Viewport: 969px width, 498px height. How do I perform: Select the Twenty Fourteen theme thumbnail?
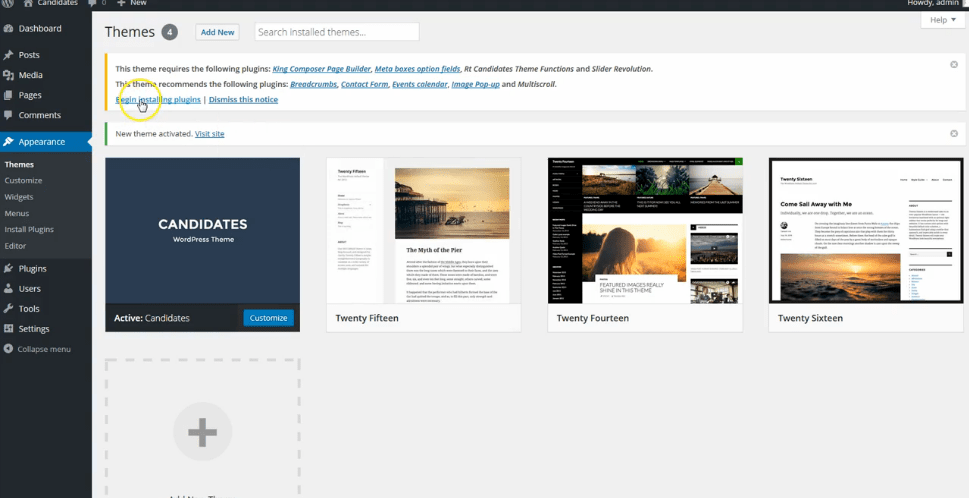click(x=645, y=230)
